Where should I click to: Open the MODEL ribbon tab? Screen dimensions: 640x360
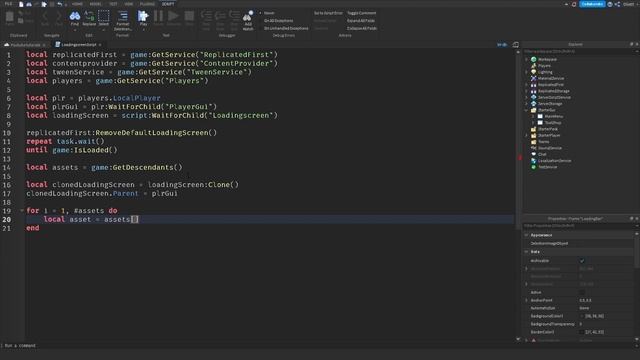click(95, 4)
